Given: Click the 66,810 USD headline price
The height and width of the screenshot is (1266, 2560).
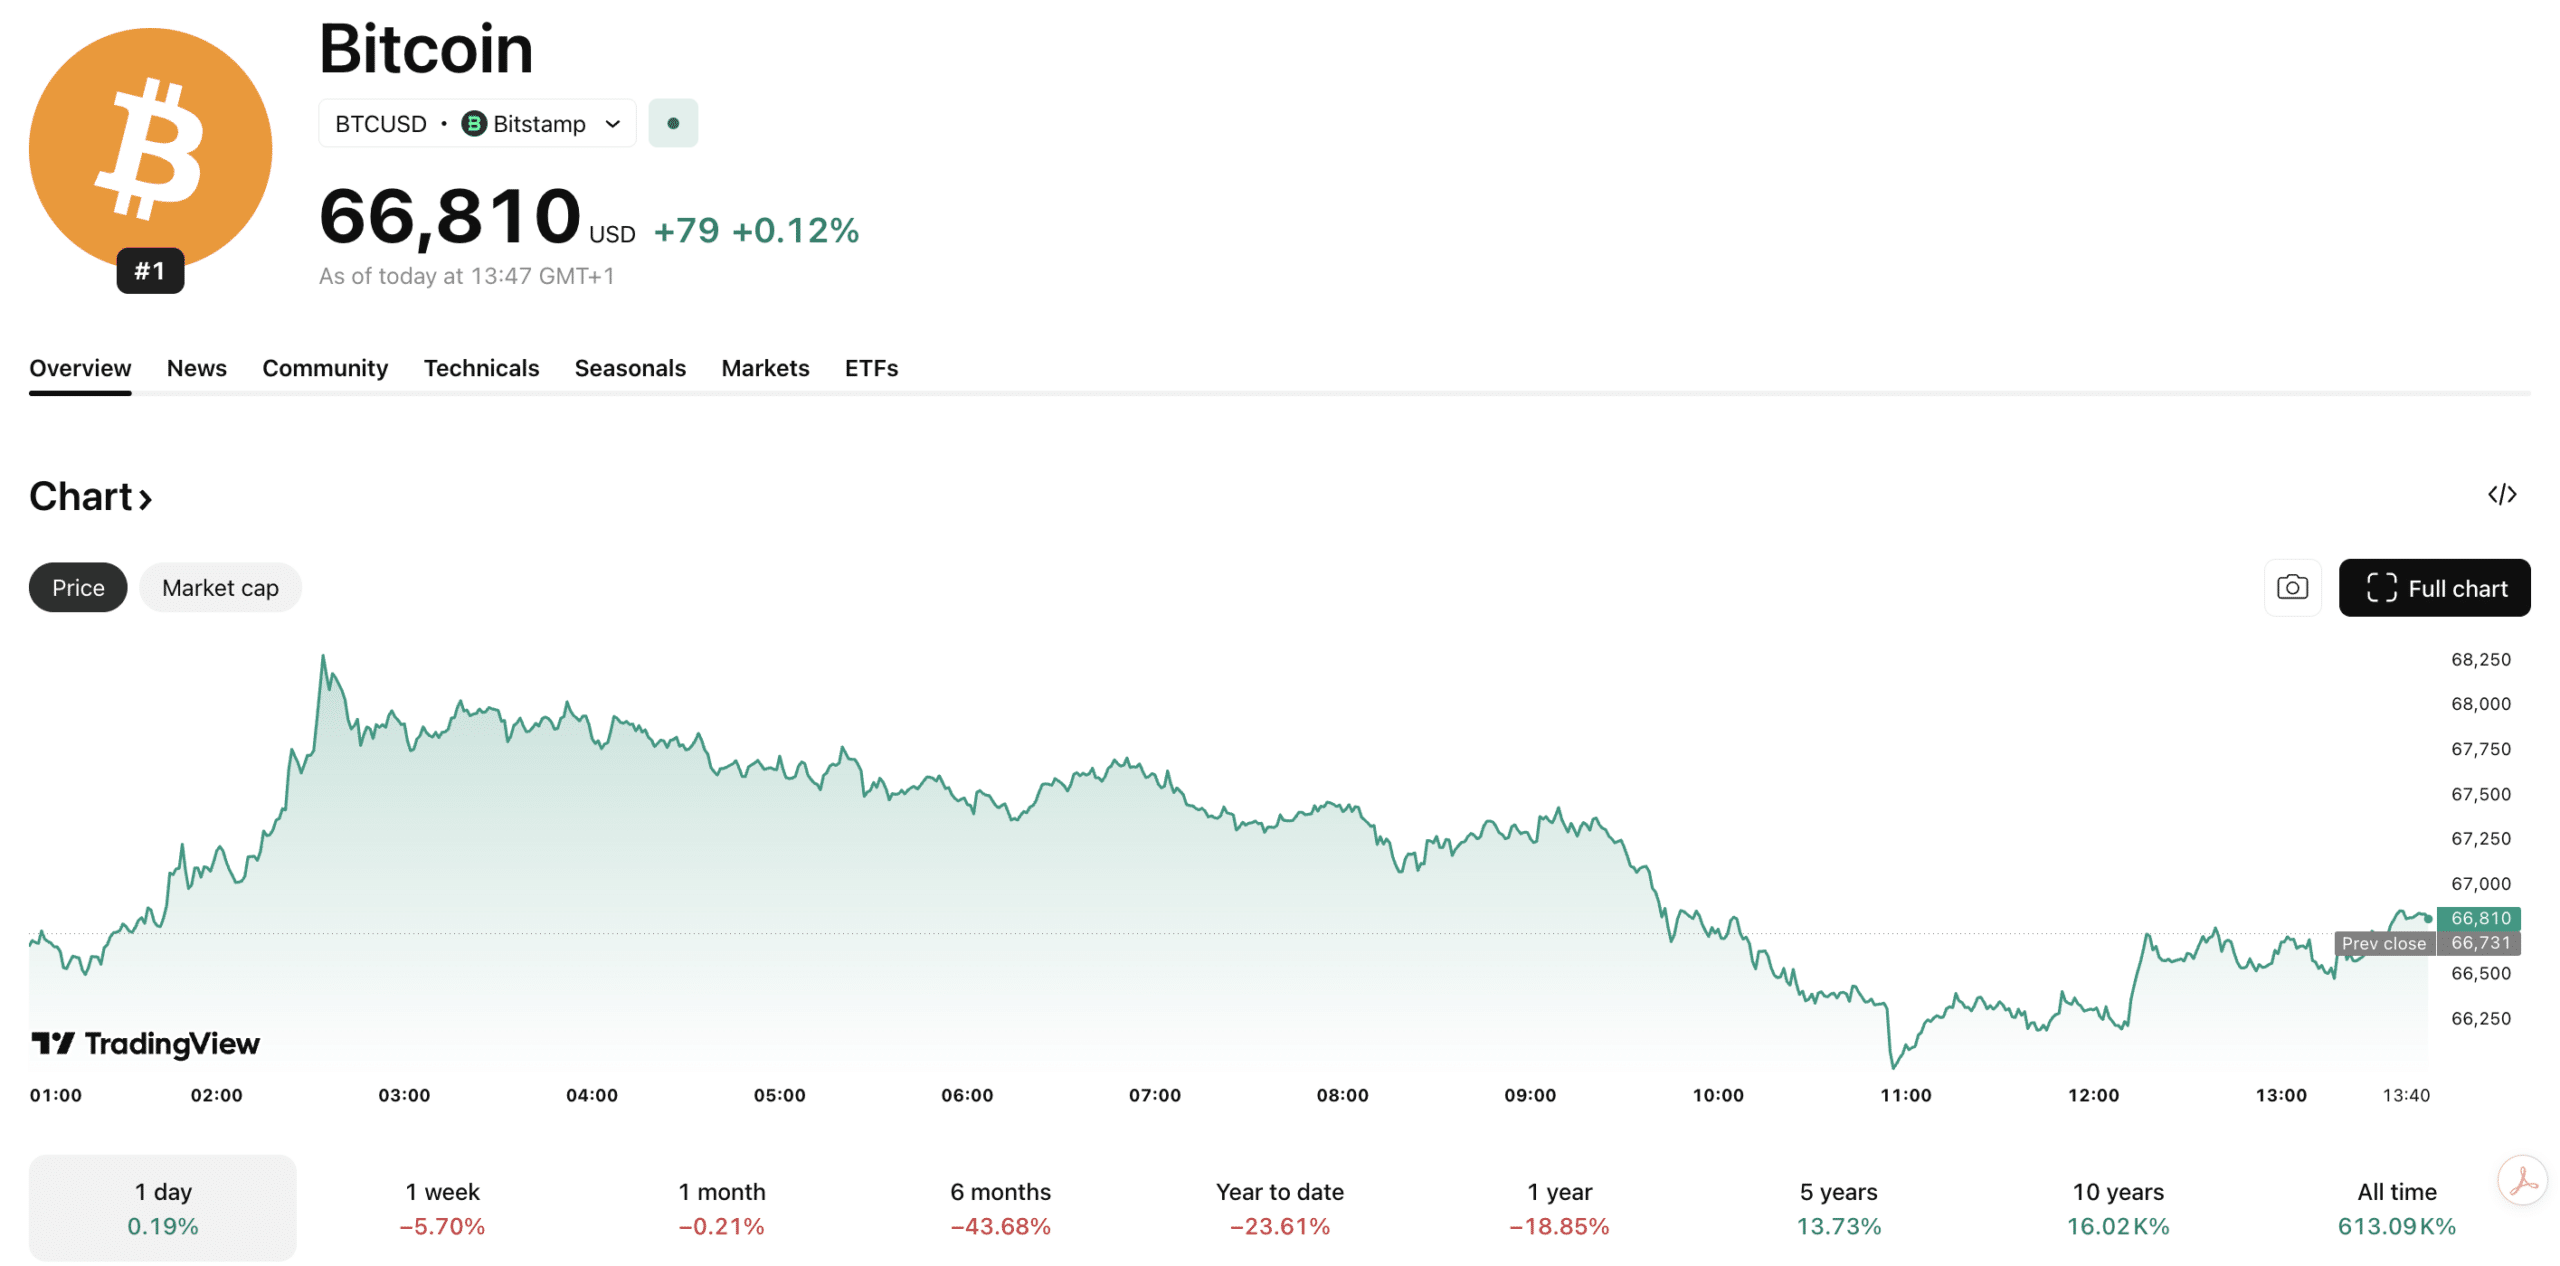Looking at the screenshot, I should click(x=477, y=216).
